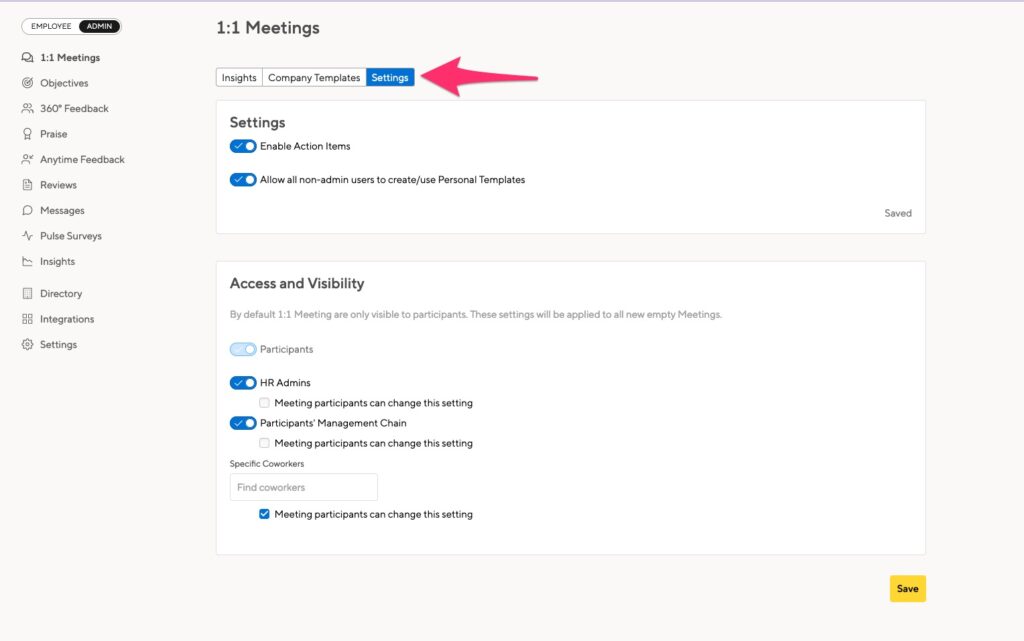The width and height of the screenshot is (1024, 641).
Task: Click the 'Specific Coworkers' label
Action: [266, 463]
